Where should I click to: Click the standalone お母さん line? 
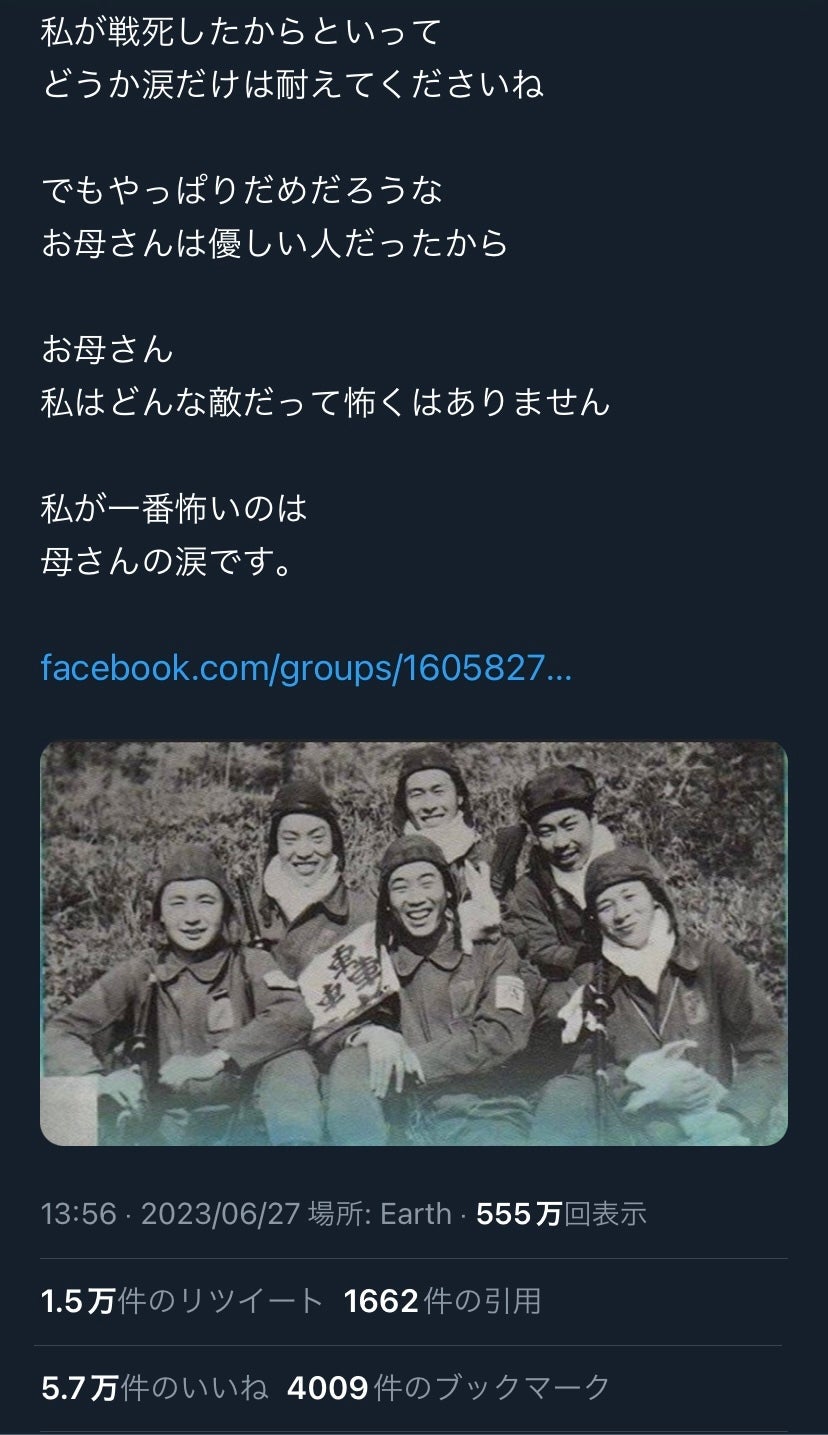[107, 350]
